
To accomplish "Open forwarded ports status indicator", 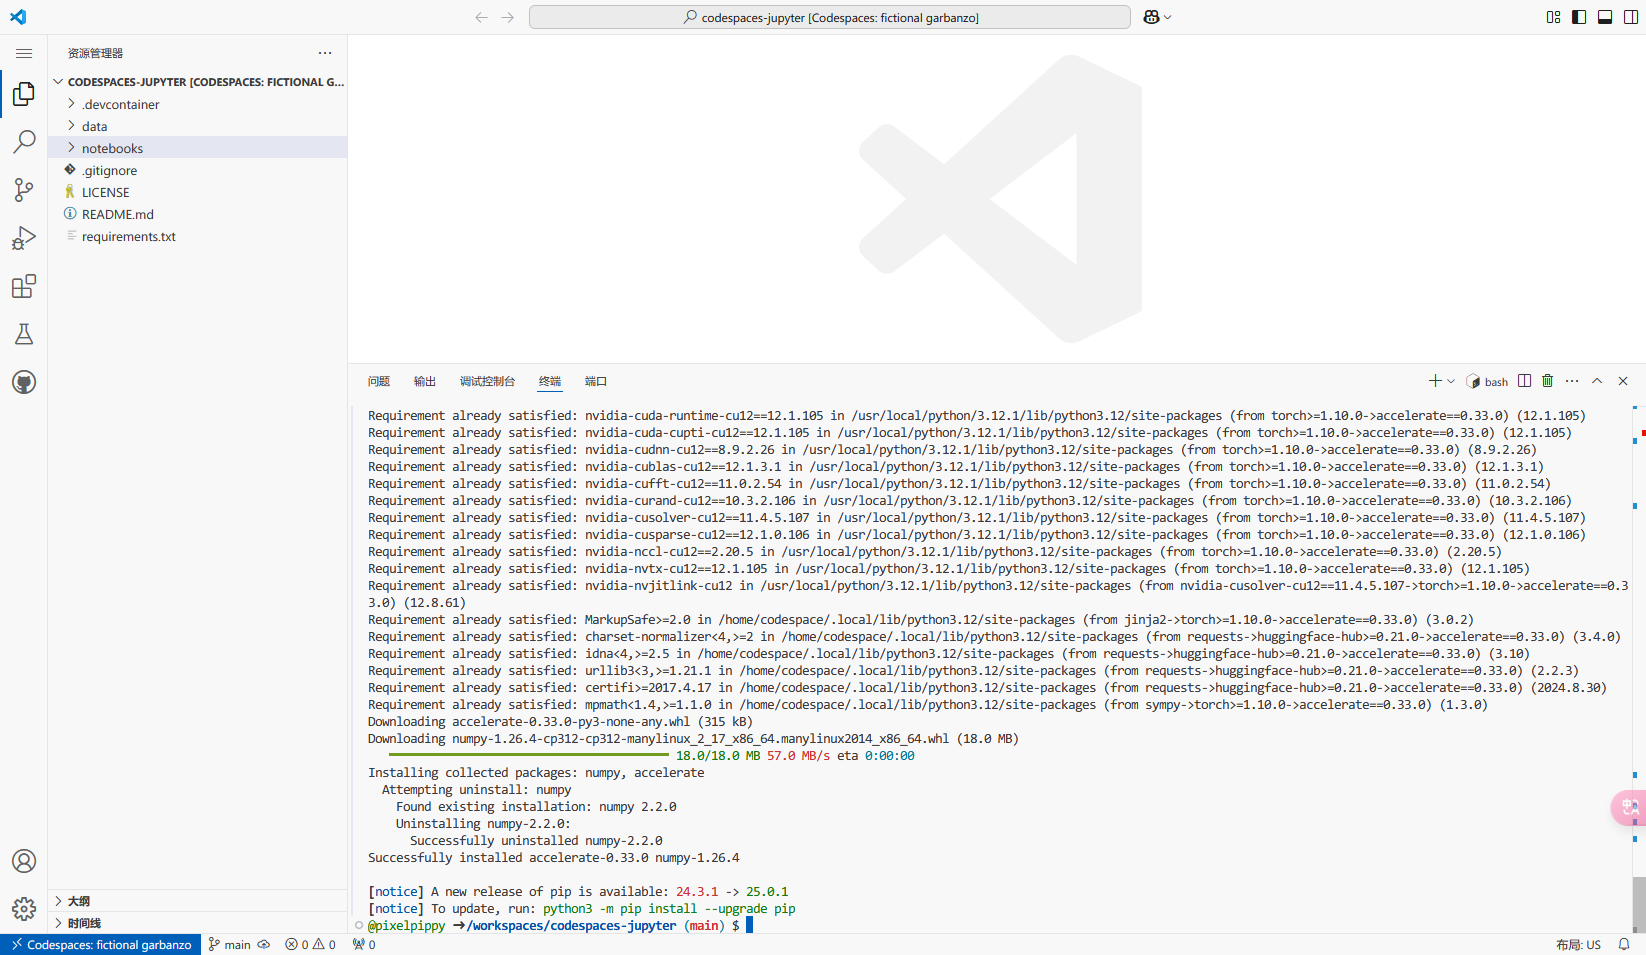I will [364, 944].
